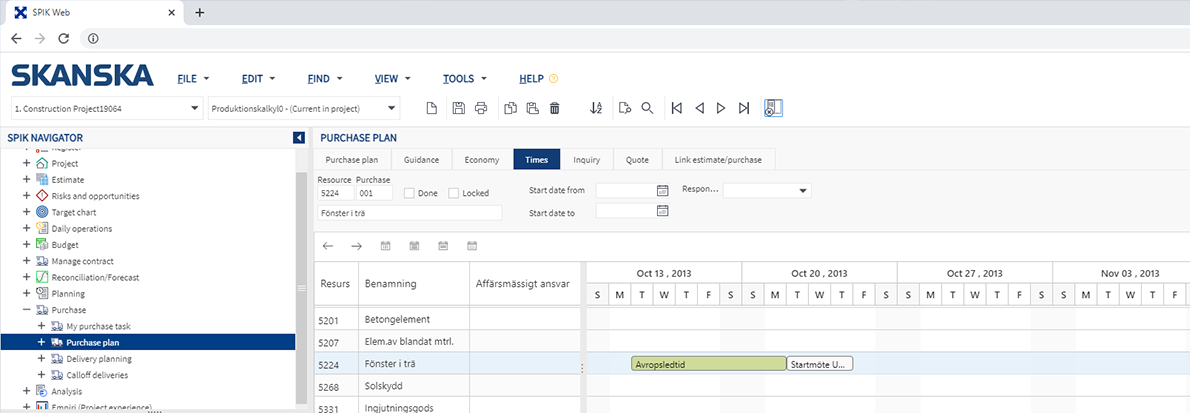This screenshot has height=413, width=1190.
Task: Open the FIND menu
Action: click(x=325, y=79)
